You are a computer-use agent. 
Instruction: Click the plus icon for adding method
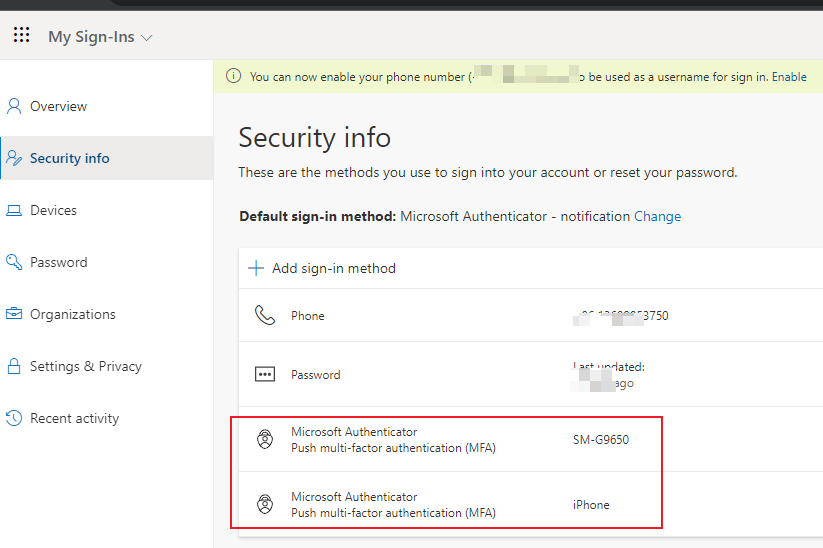pos(256,268)
